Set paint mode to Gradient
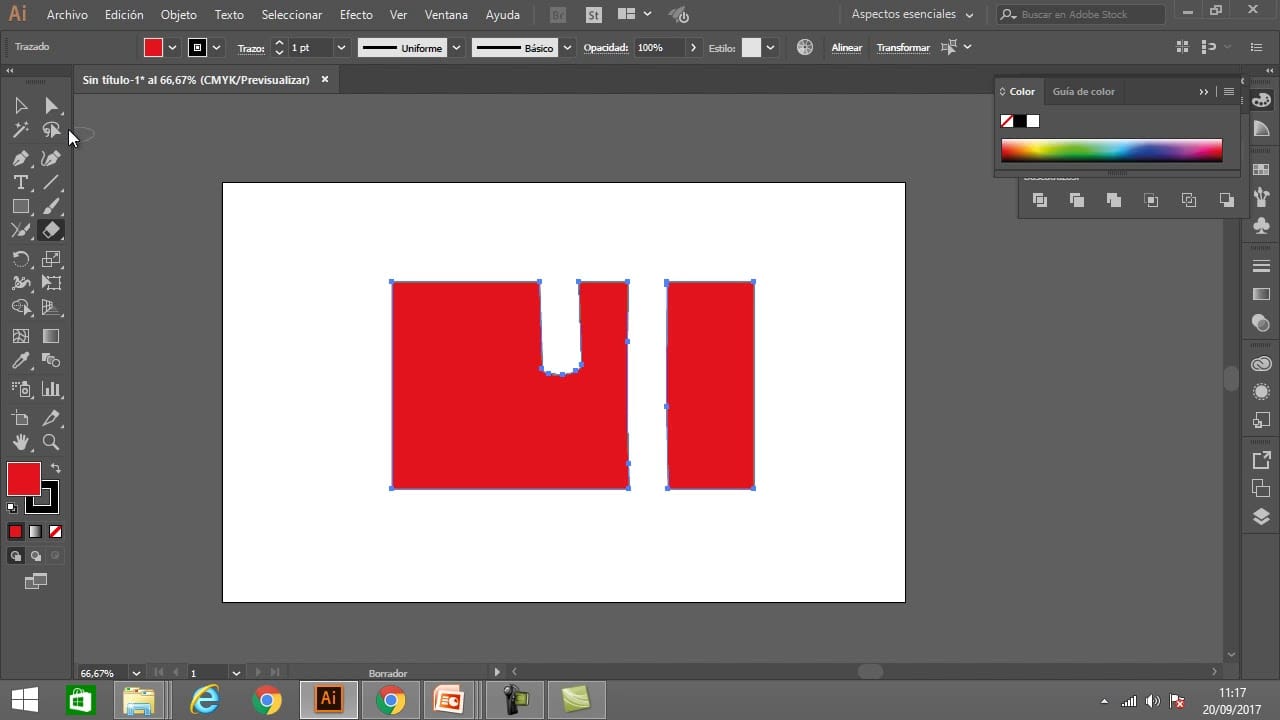Image resolution: width=1280 pixels, height=720 pixels. 35,532
